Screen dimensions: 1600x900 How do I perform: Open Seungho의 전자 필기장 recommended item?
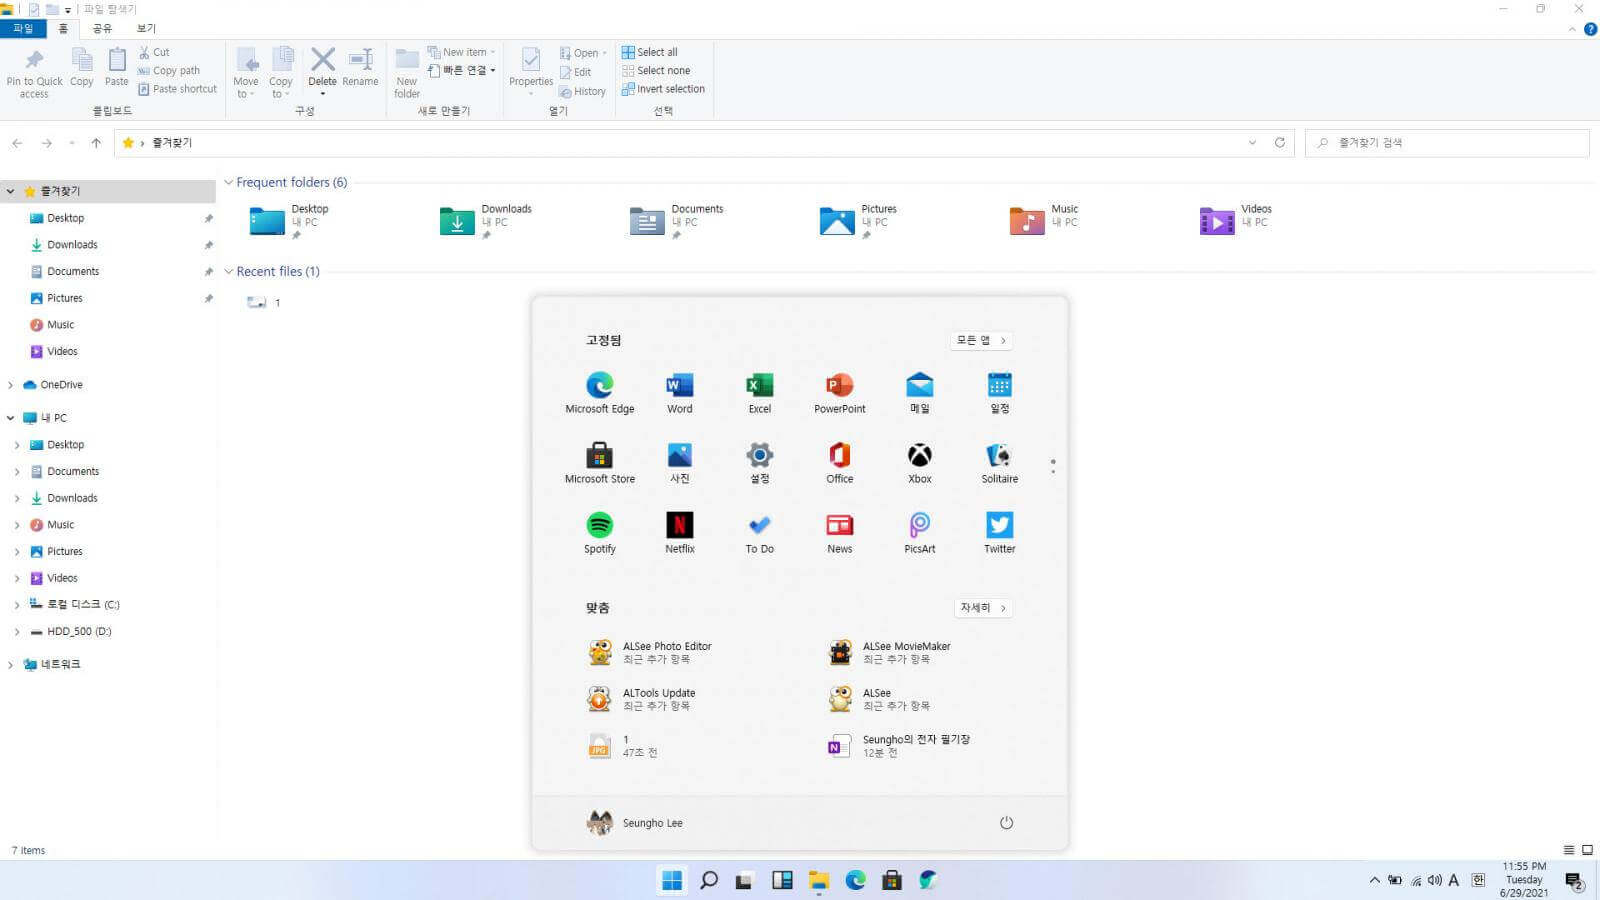(x=900, y=745)
